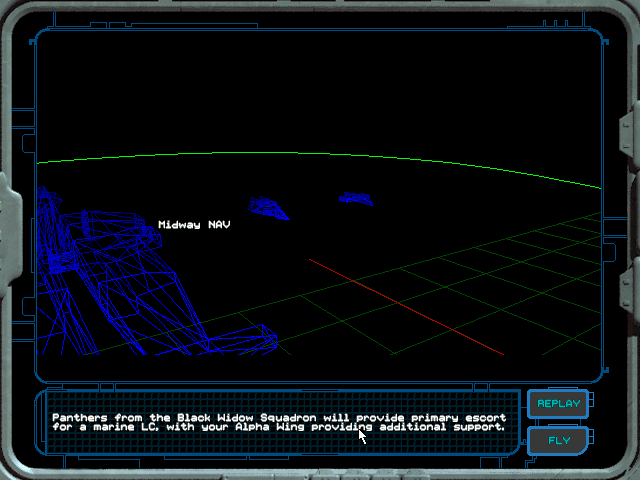Click the briefing text about Panthers escort
This screenshot has width=640, height=480.
pos(279,422)
